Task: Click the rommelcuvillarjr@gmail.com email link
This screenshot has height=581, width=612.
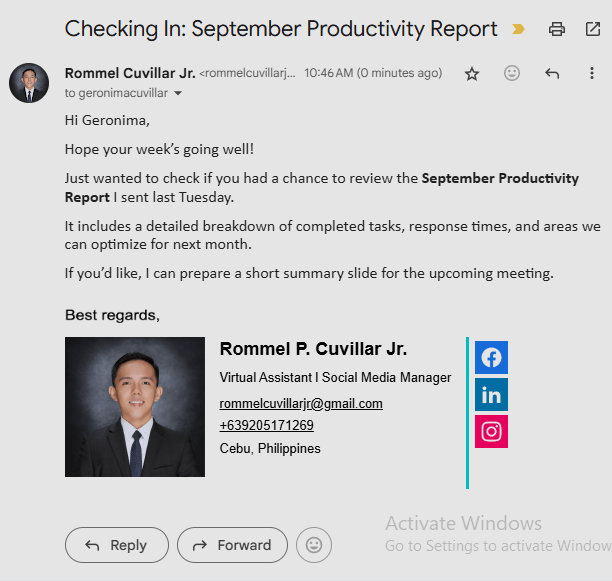Action: [301, 404]
